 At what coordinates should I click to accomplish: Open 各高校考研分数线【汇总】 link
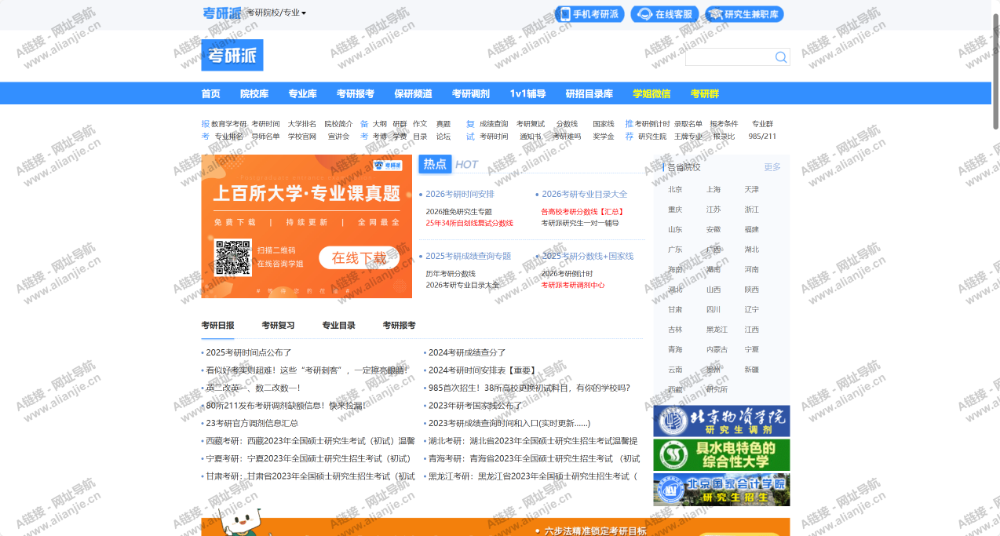pyautogui.click(x=582, y=212)
